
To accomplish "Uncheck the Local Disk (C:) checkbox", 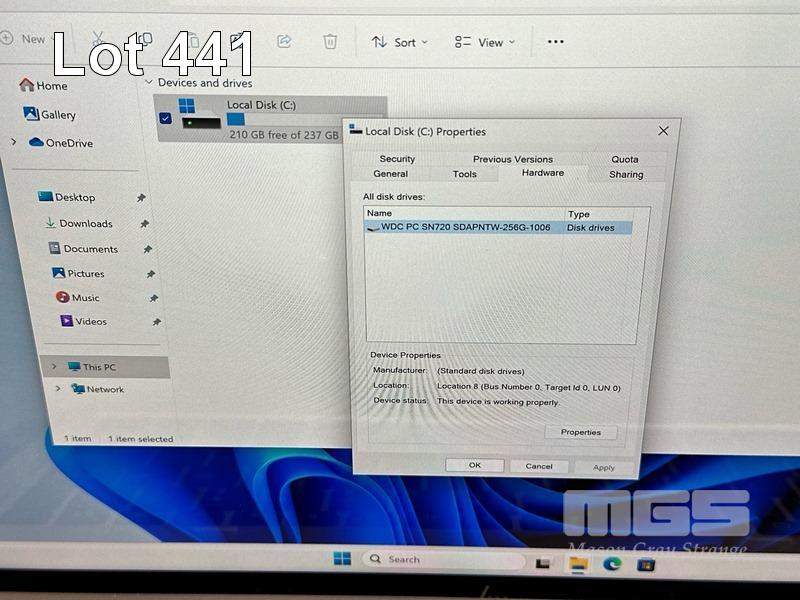I will 165,118.
